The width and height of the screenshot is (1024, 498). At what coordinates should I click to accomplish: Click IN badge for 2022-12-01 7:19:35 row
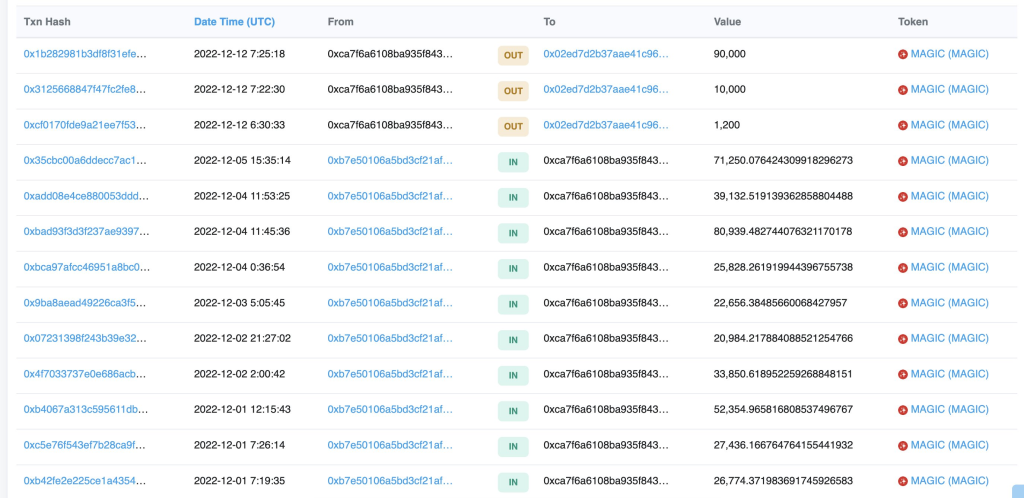click(x=513, y=482)
